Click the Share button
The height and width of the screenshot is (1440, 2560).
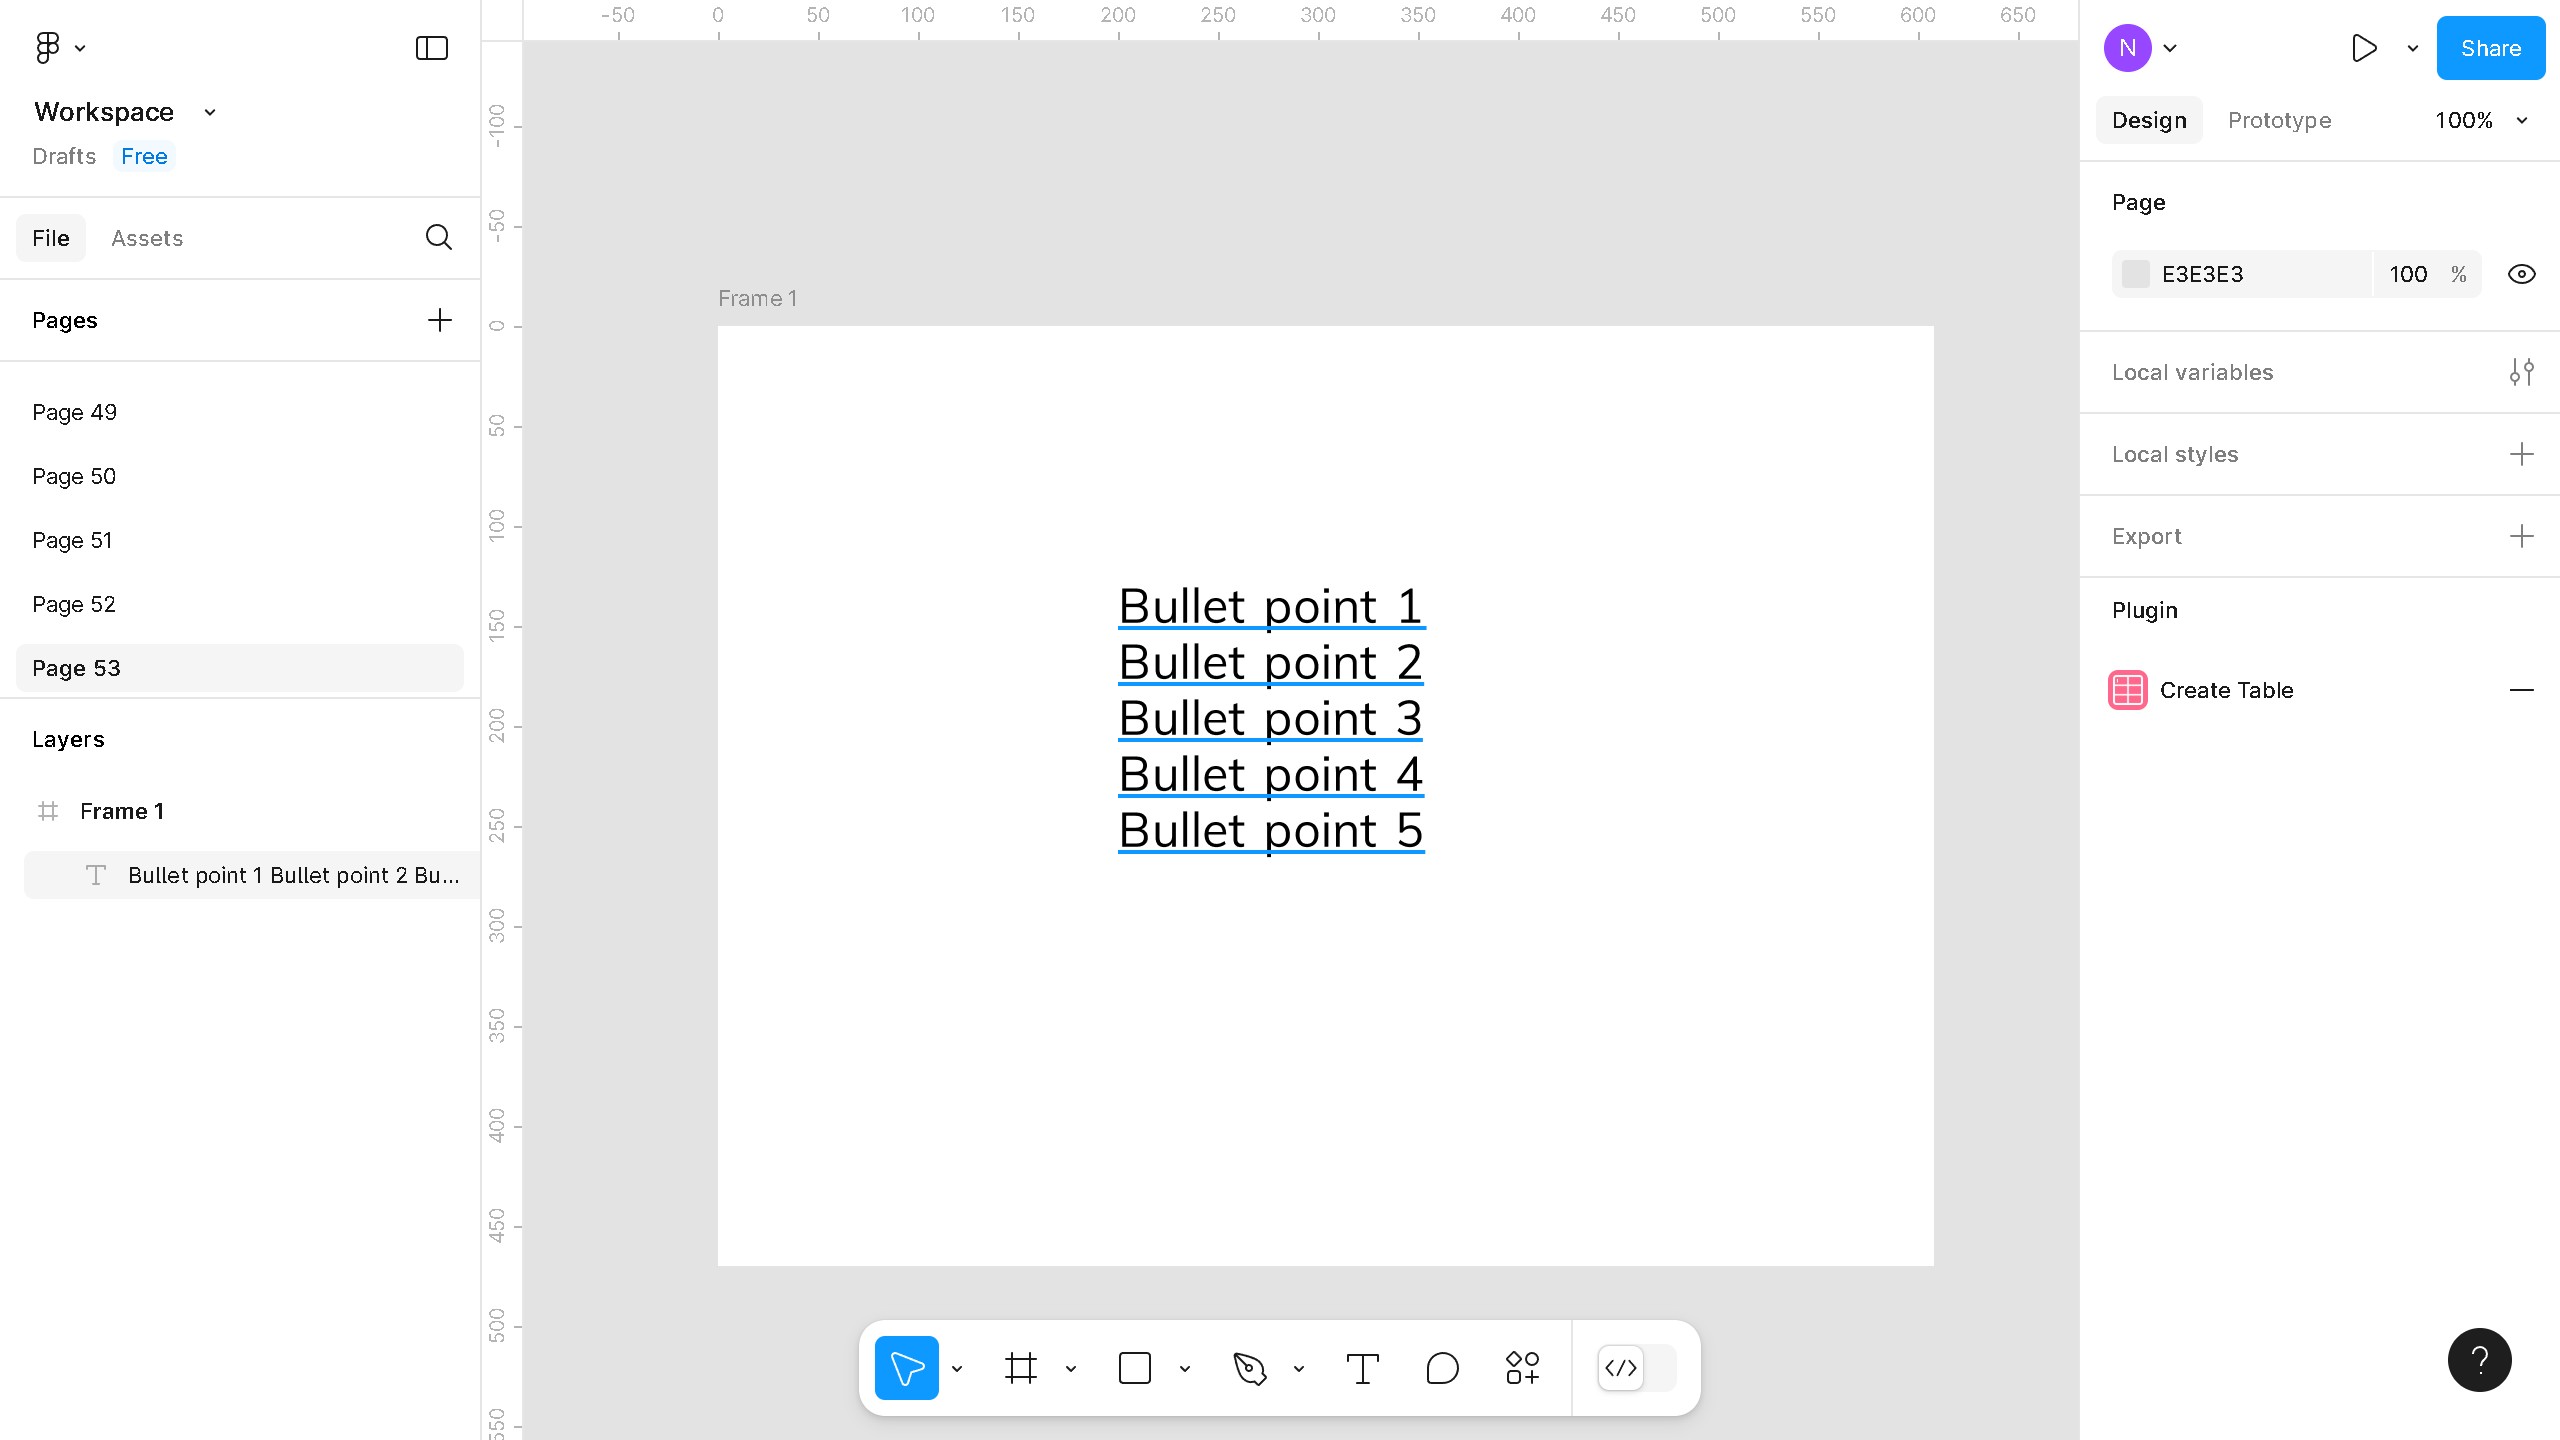(2489, 47)
